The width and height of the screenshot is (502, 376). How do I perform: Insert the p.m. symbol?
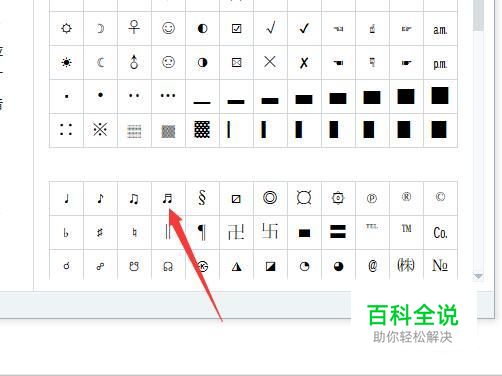pos(440,64)
